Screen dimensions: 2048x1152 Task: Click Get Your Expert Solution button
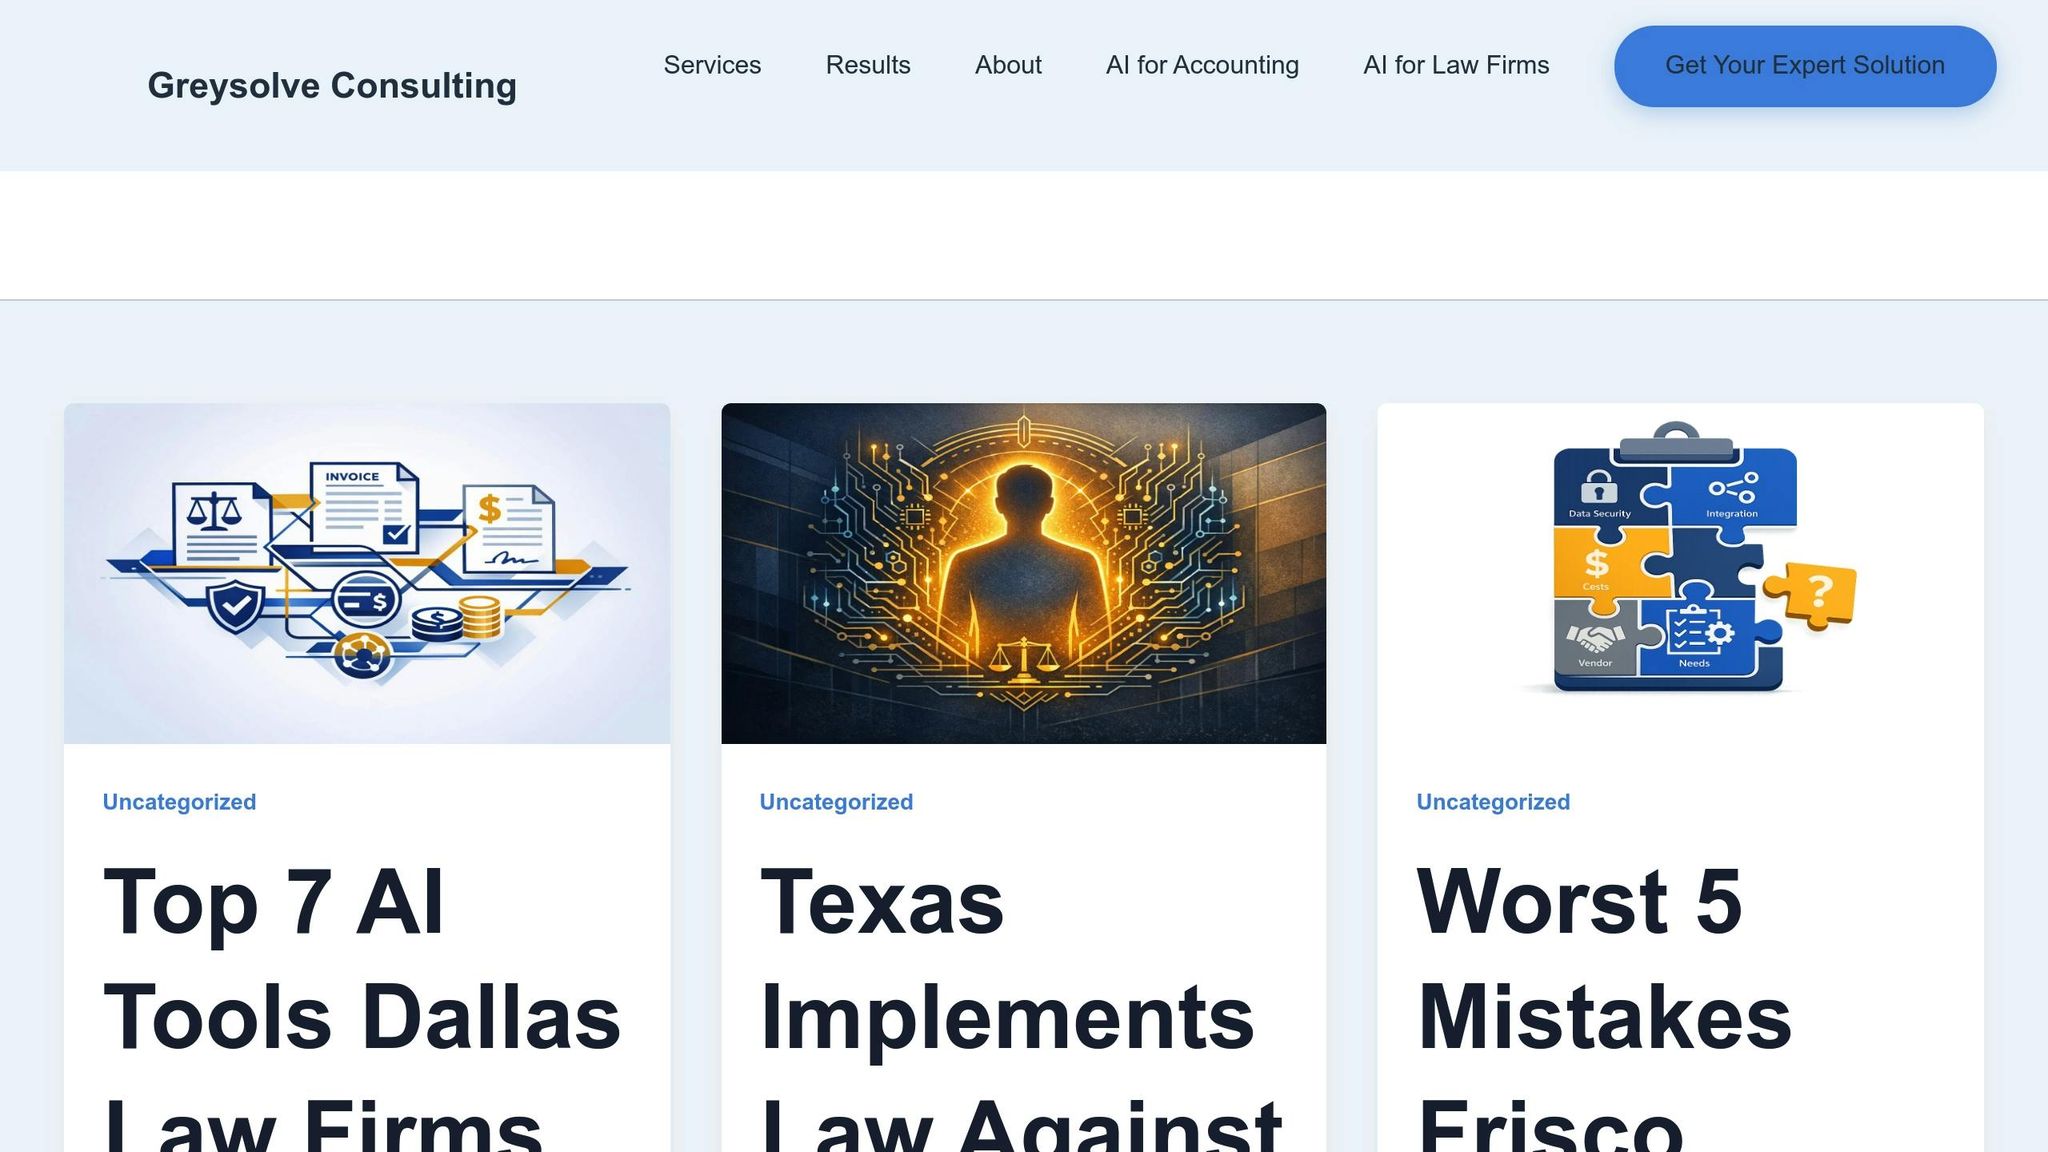point(1804,66)
